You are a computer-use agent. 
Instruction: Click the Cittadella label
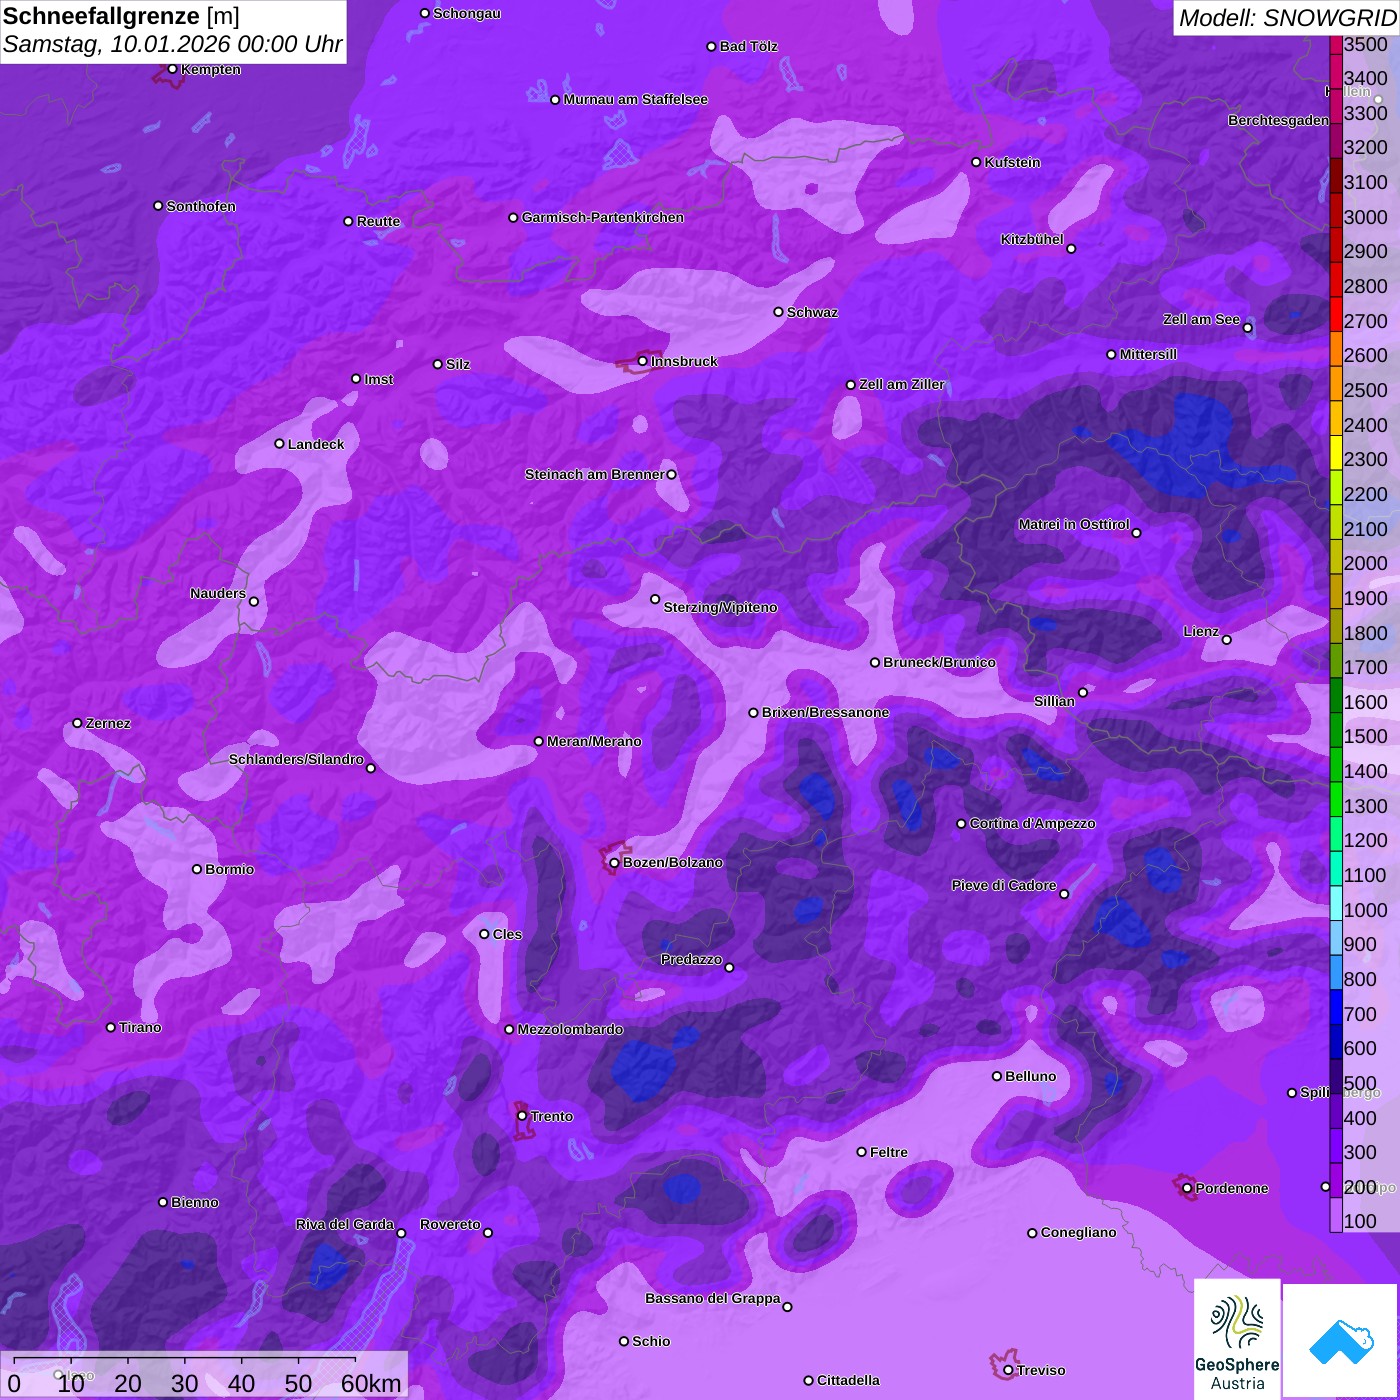point(848,1380)
